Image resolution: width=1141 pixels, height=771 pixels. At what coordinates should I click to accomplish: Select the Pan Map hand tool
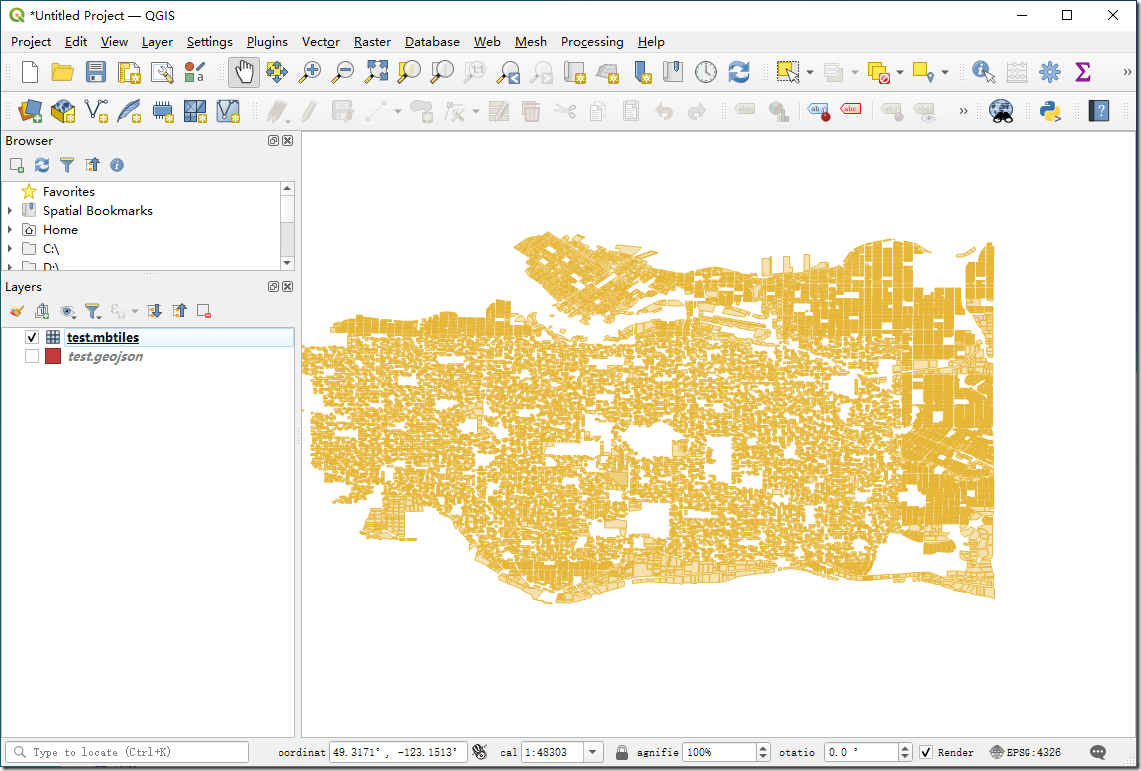click(x=244, y=72)
